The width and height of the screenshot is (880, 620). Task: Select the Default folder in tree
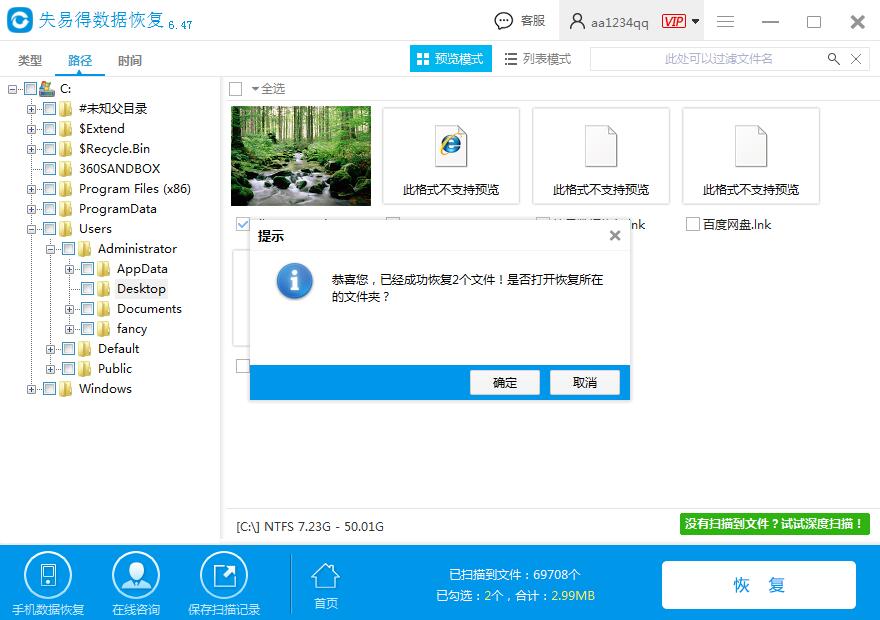click(x=118, y=349)
